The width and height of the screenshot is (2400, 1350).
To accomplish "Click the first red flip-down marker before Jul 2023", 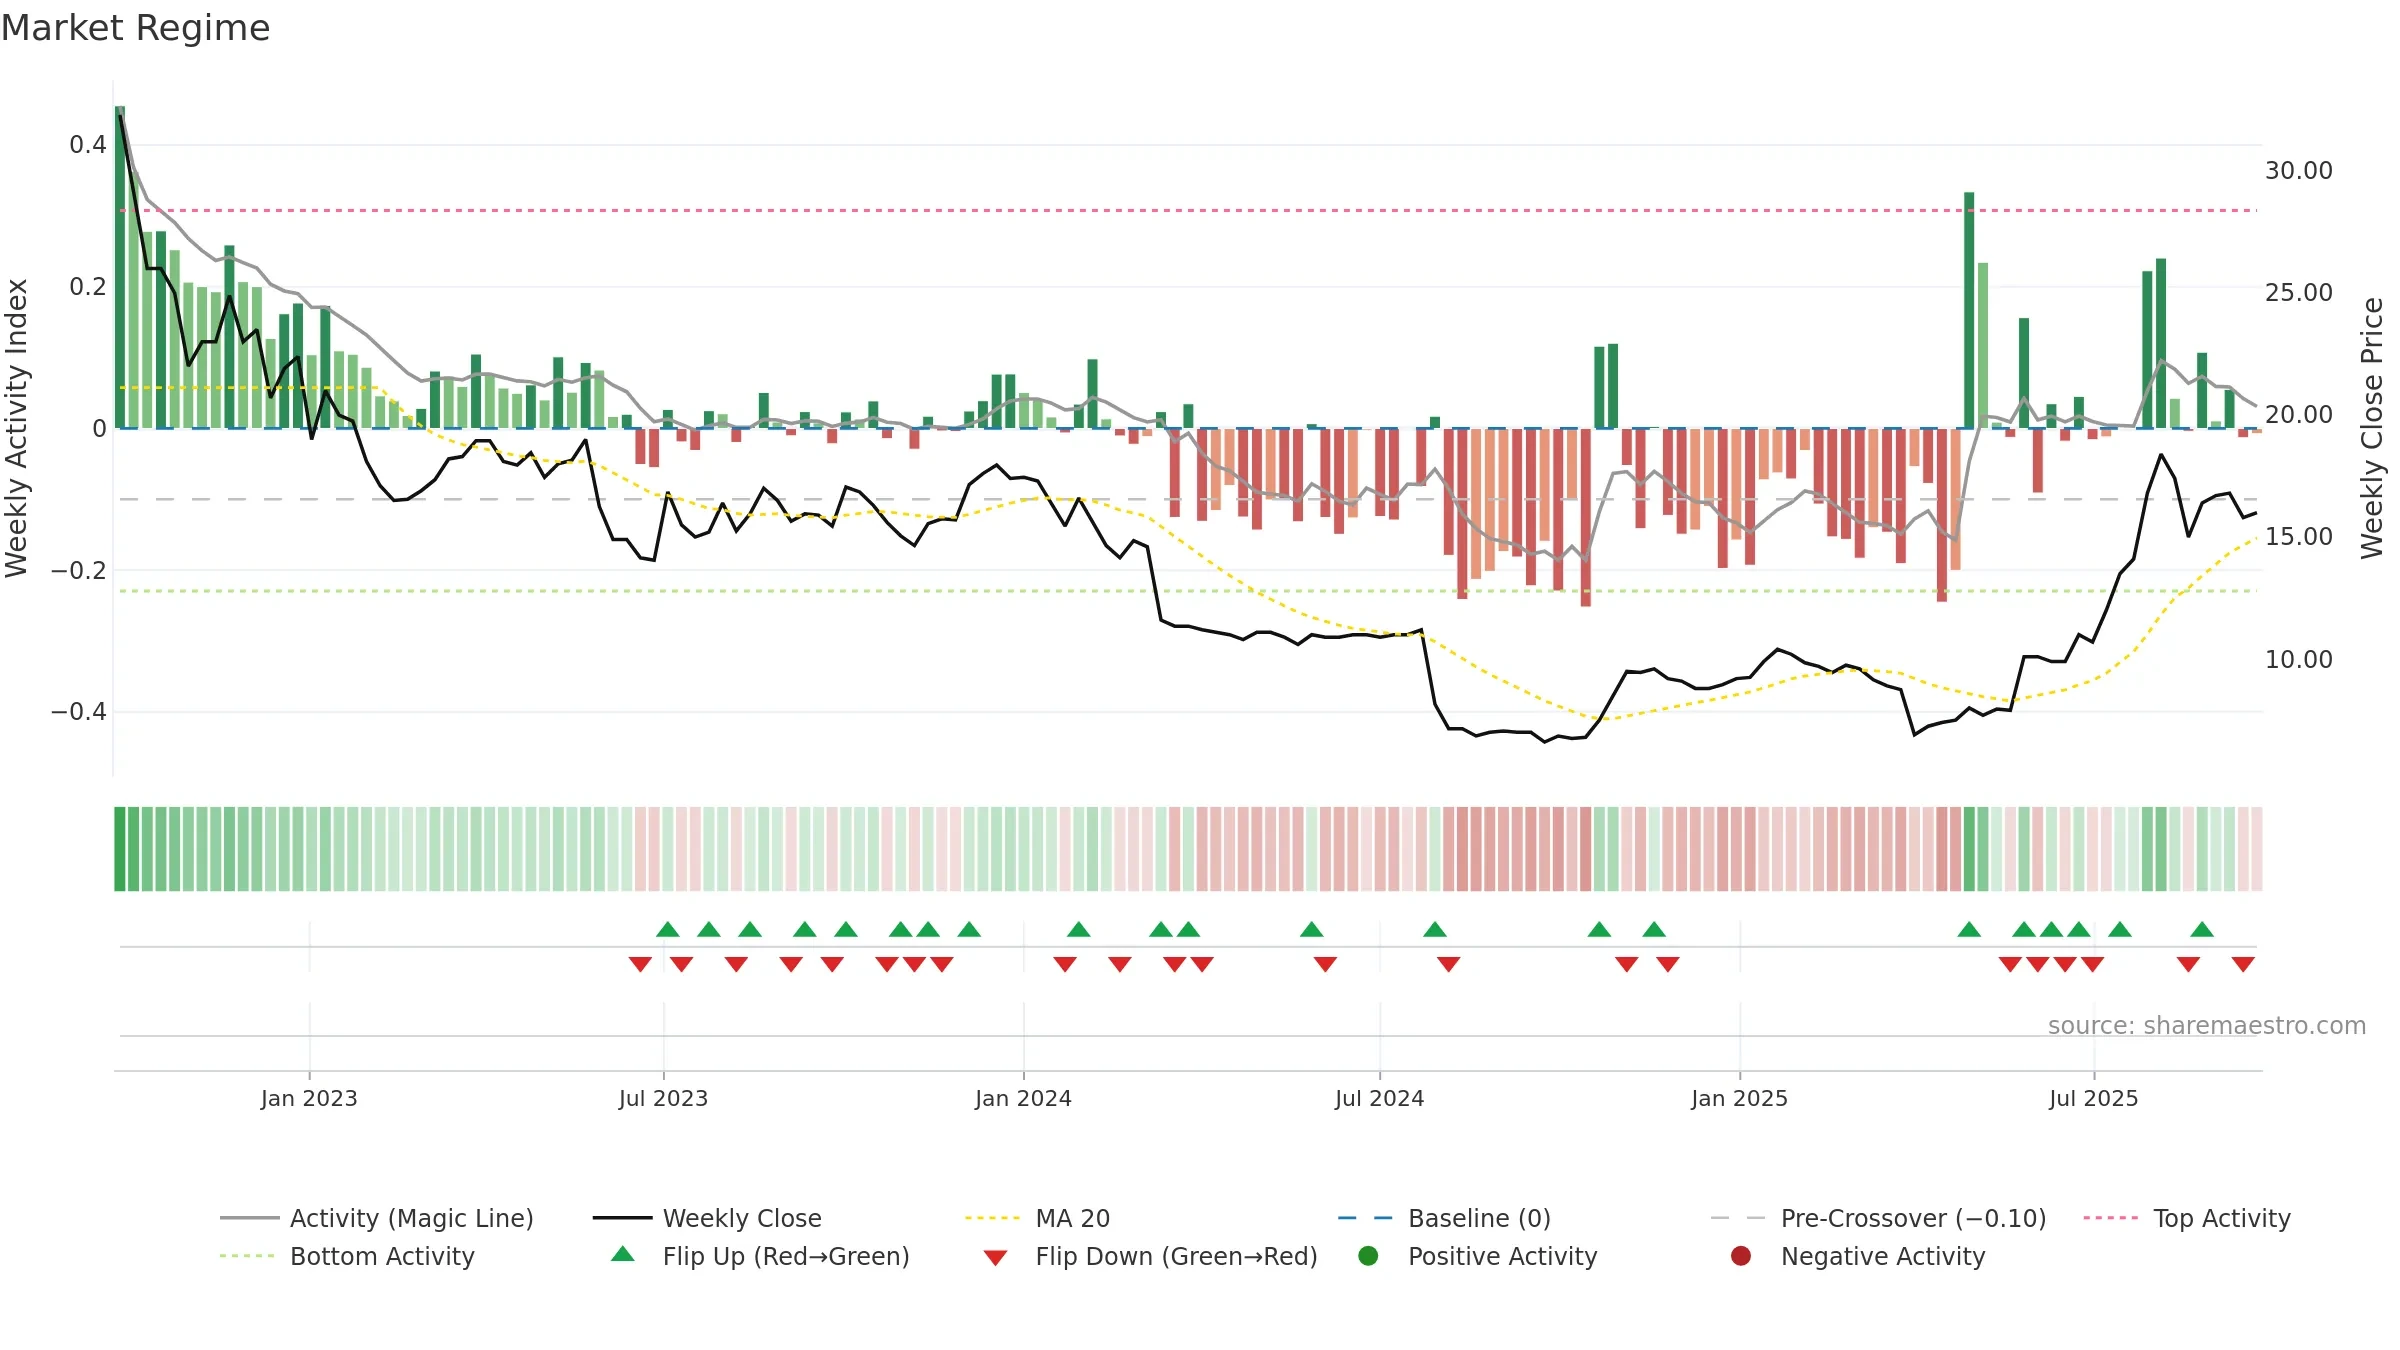I will coord(640,964).
